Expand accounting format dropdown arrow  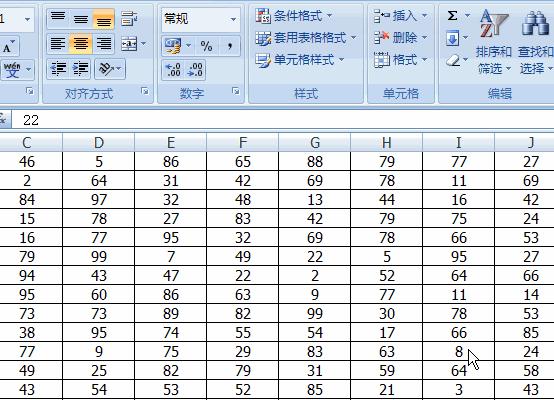pyautogui.click(x=188, y=46)
